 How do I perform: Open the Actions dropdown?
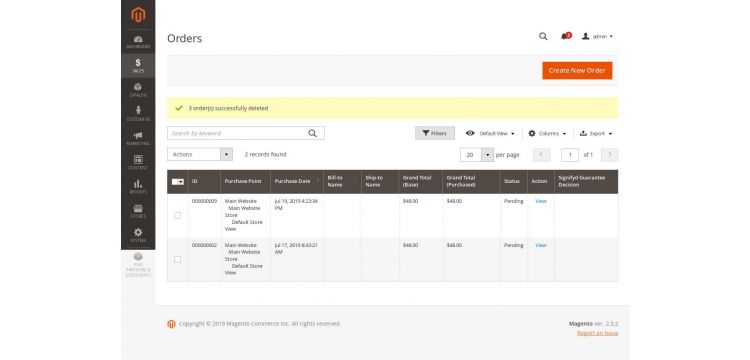click(x=200, y=154)
